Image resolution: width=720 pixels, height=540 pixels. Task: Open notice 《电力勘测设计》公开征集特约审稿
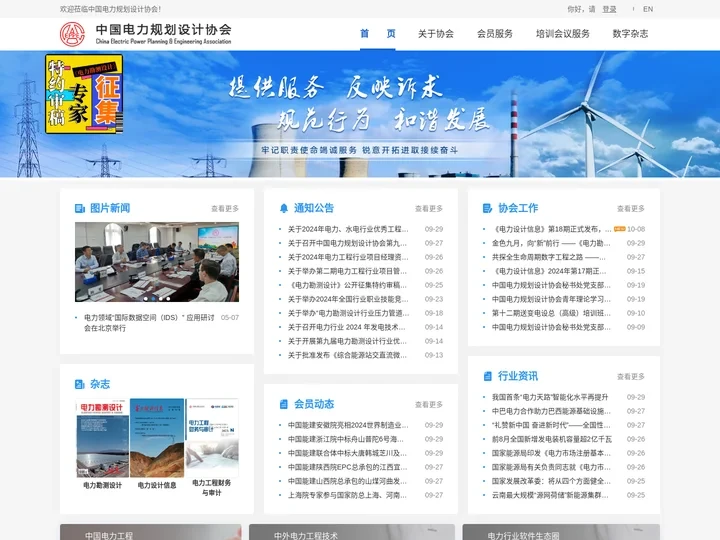pos(347,285)
